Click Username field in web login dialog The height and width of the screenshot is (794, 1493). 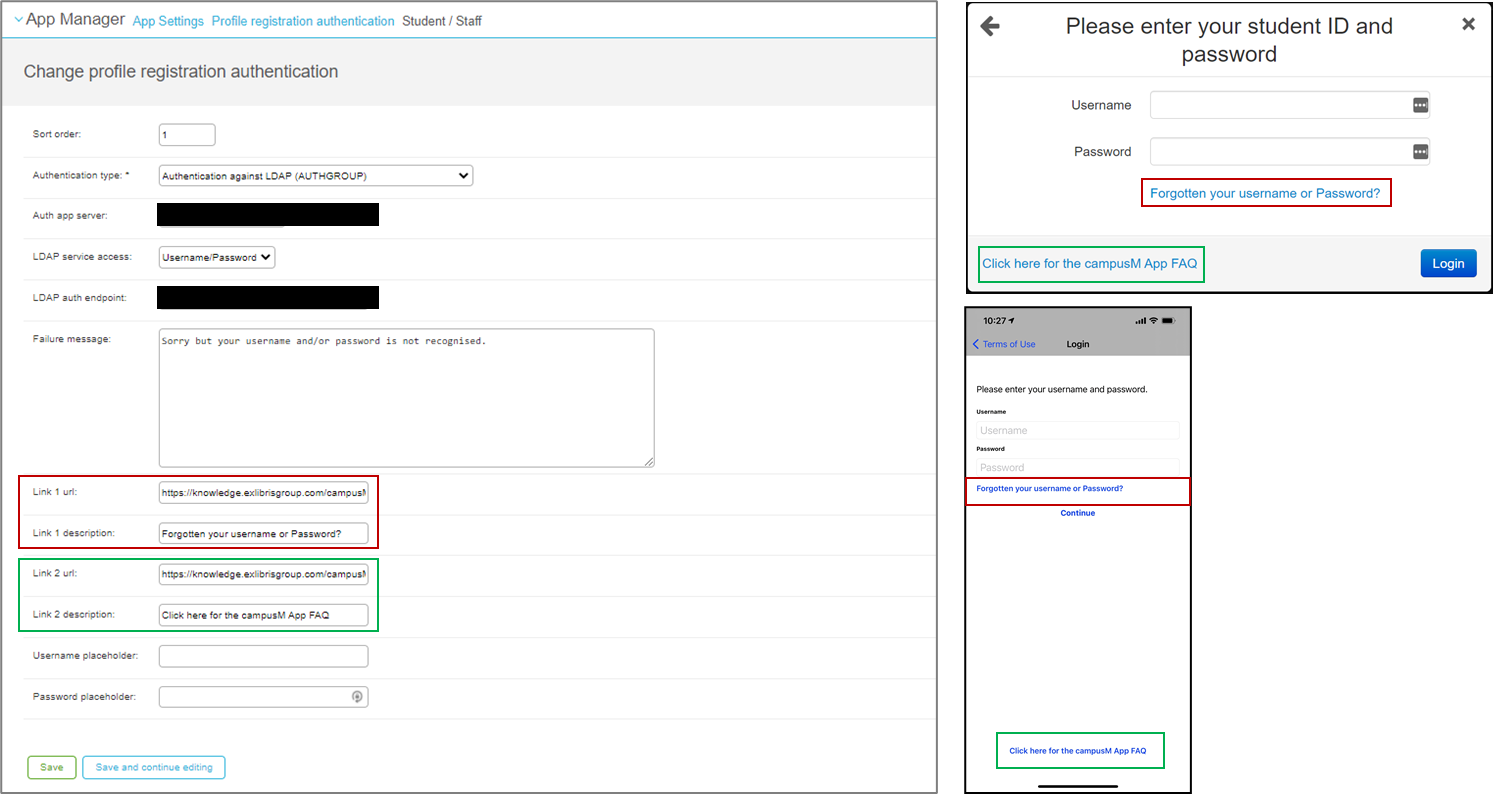pyautogui.click(x=1290, y=105)
